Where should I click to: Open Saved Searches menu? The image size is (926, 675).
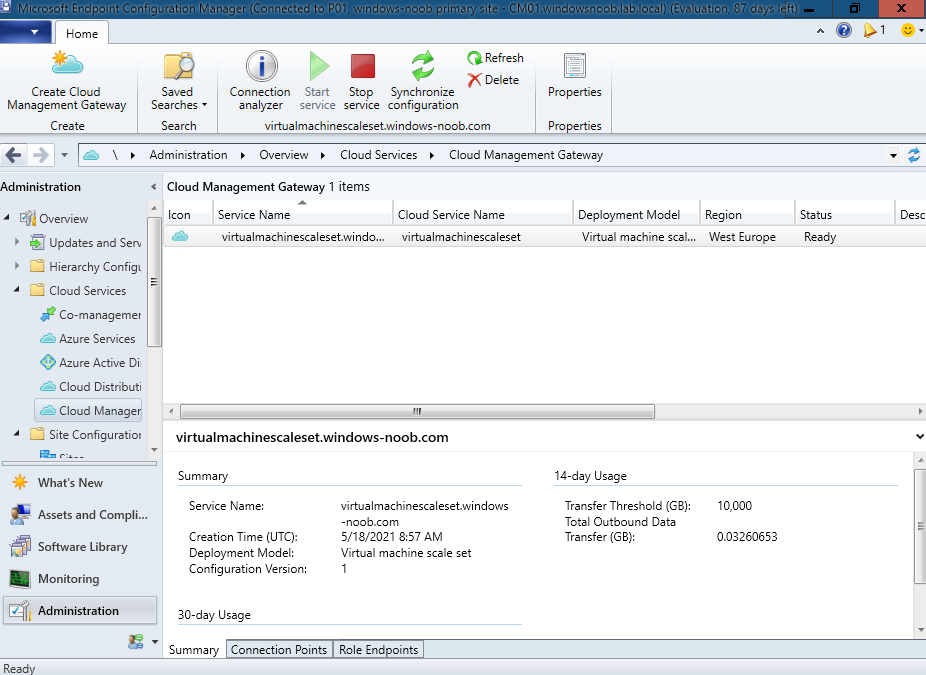coord(178,81)
